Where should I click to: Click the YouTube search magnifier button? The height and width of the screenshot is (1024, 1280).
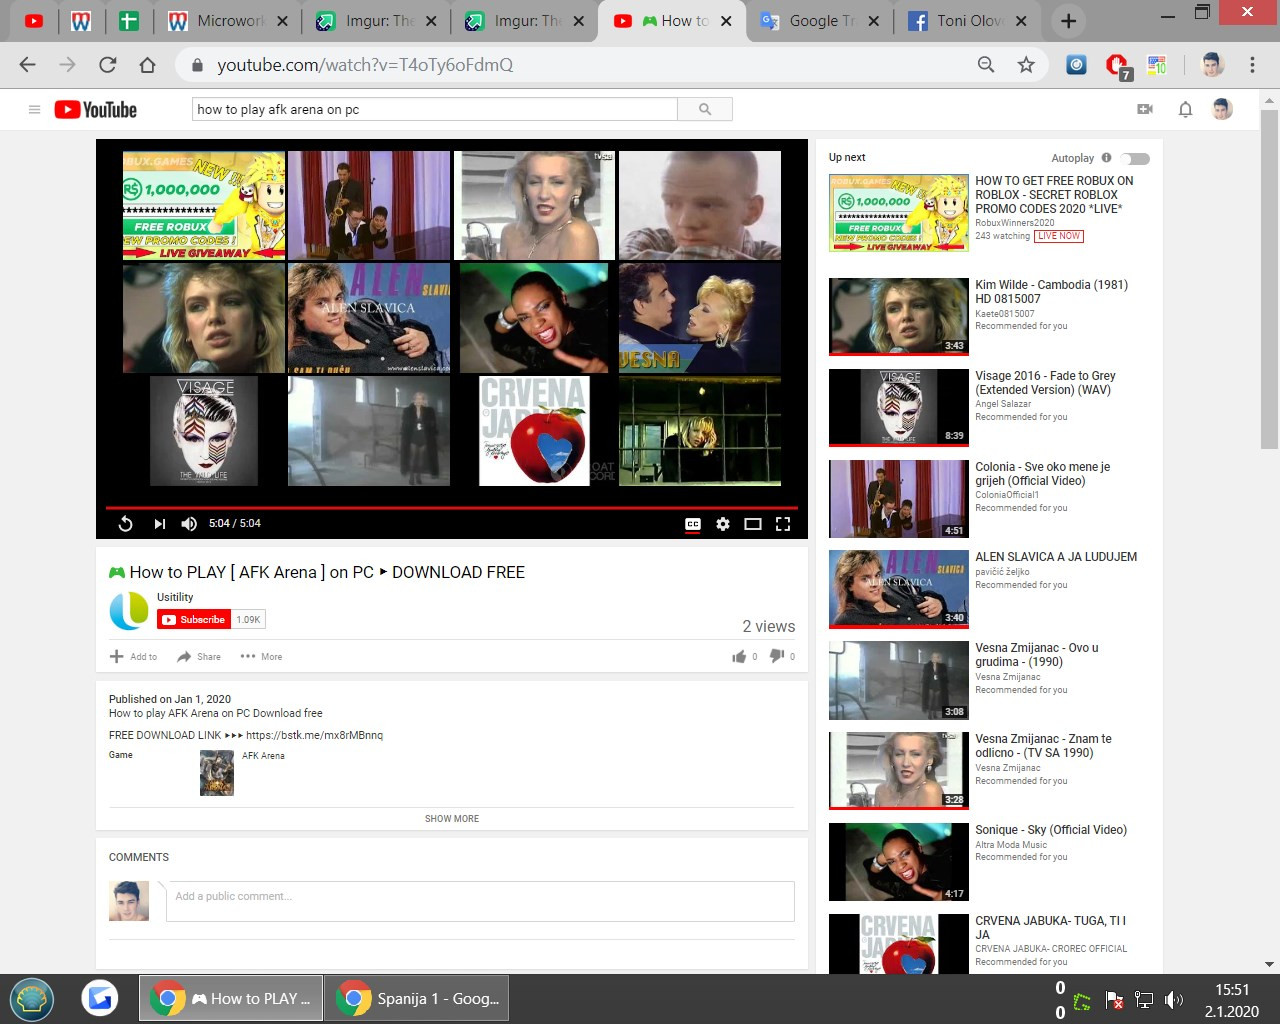coord(705,109)
